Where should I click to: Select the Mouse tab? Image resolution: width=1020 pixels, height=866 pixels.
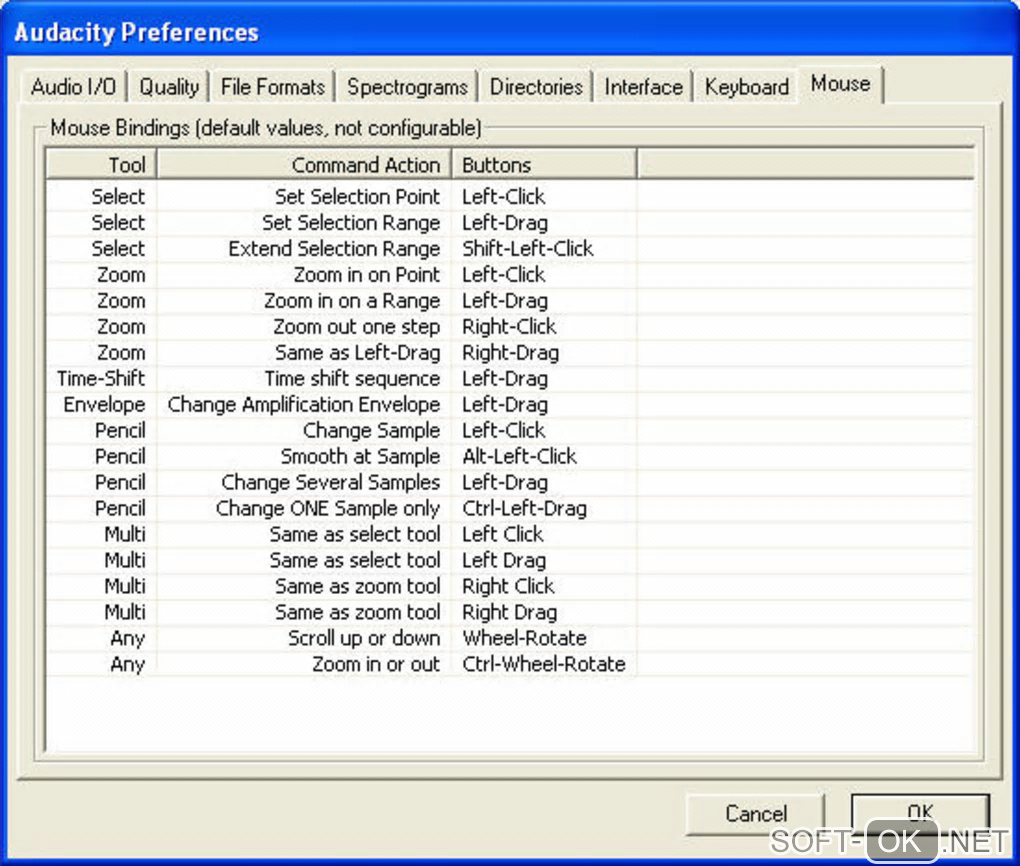[840, 84]
